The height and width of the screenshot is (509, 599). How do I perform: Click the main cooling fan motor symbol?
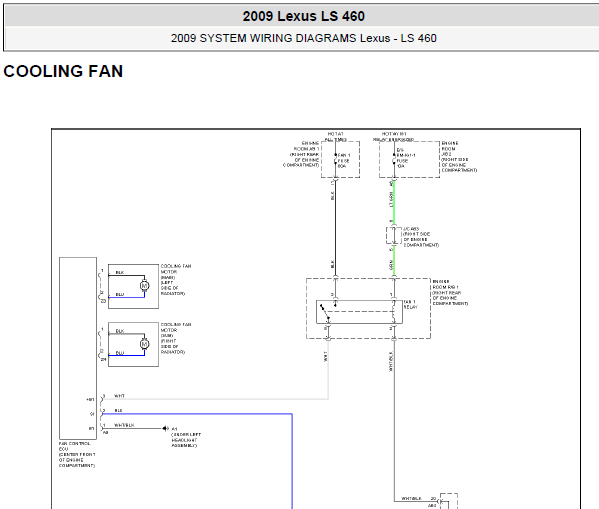point(144,285)
